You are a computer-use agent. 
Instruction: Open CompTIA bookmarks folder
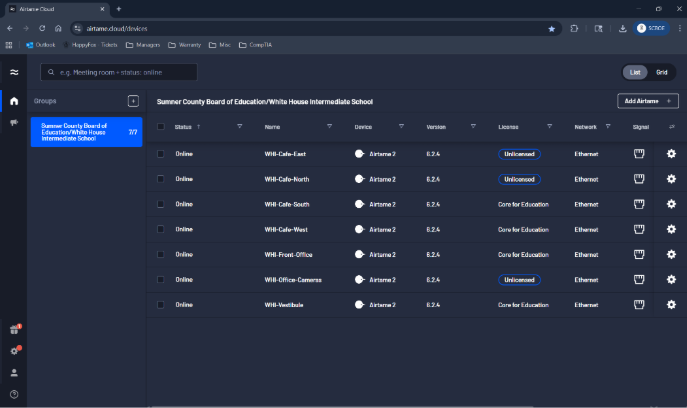(255, 45)
